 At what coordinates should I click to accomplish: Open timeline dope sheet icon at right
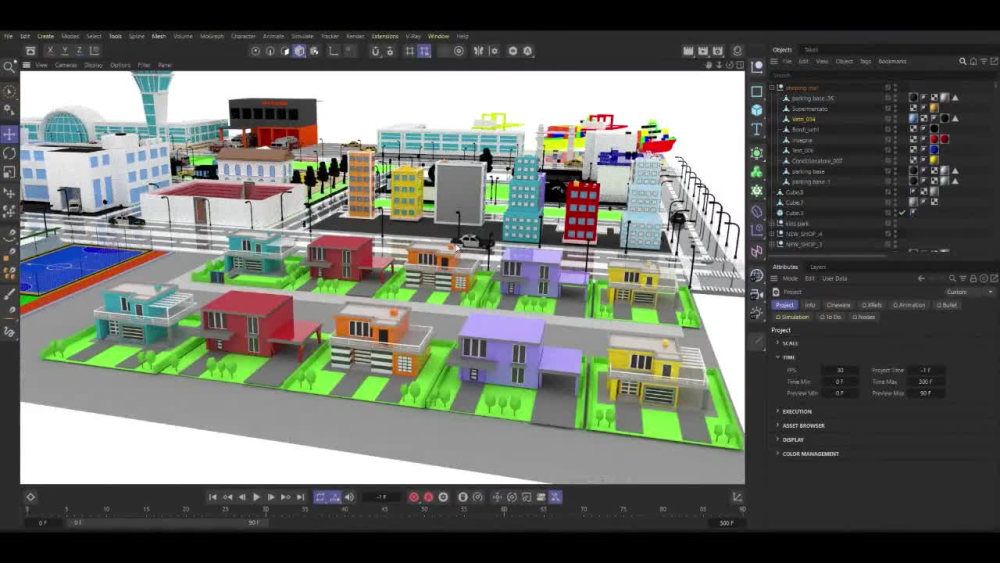click(737, 497)
